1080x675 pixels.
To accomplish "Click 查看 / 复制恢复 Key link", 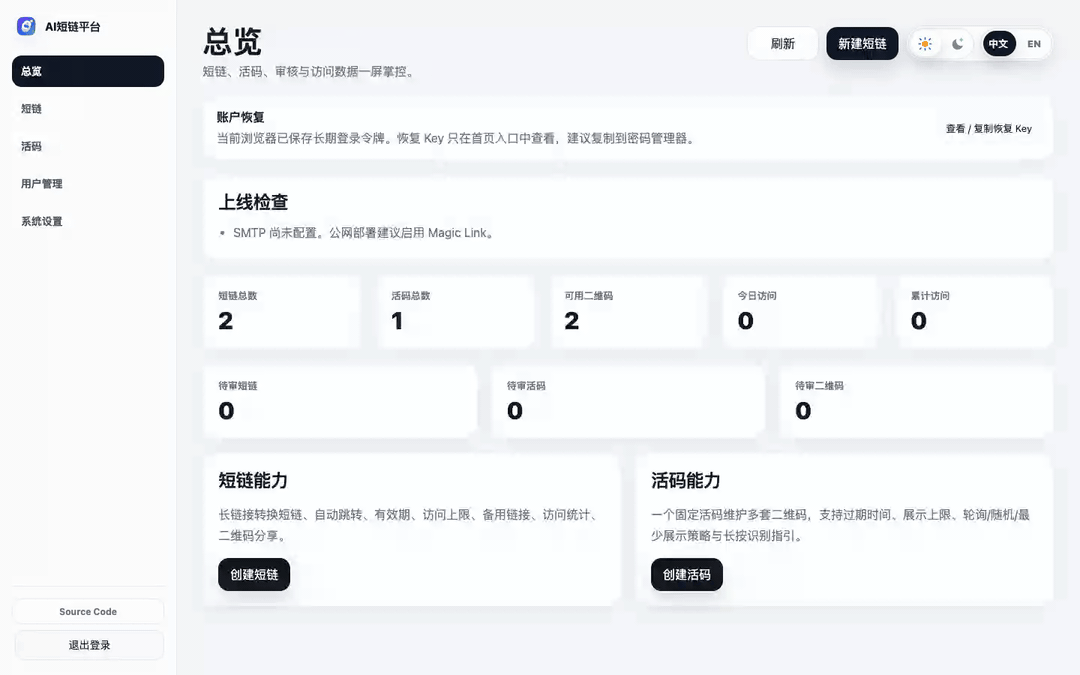I will point(988,129).
